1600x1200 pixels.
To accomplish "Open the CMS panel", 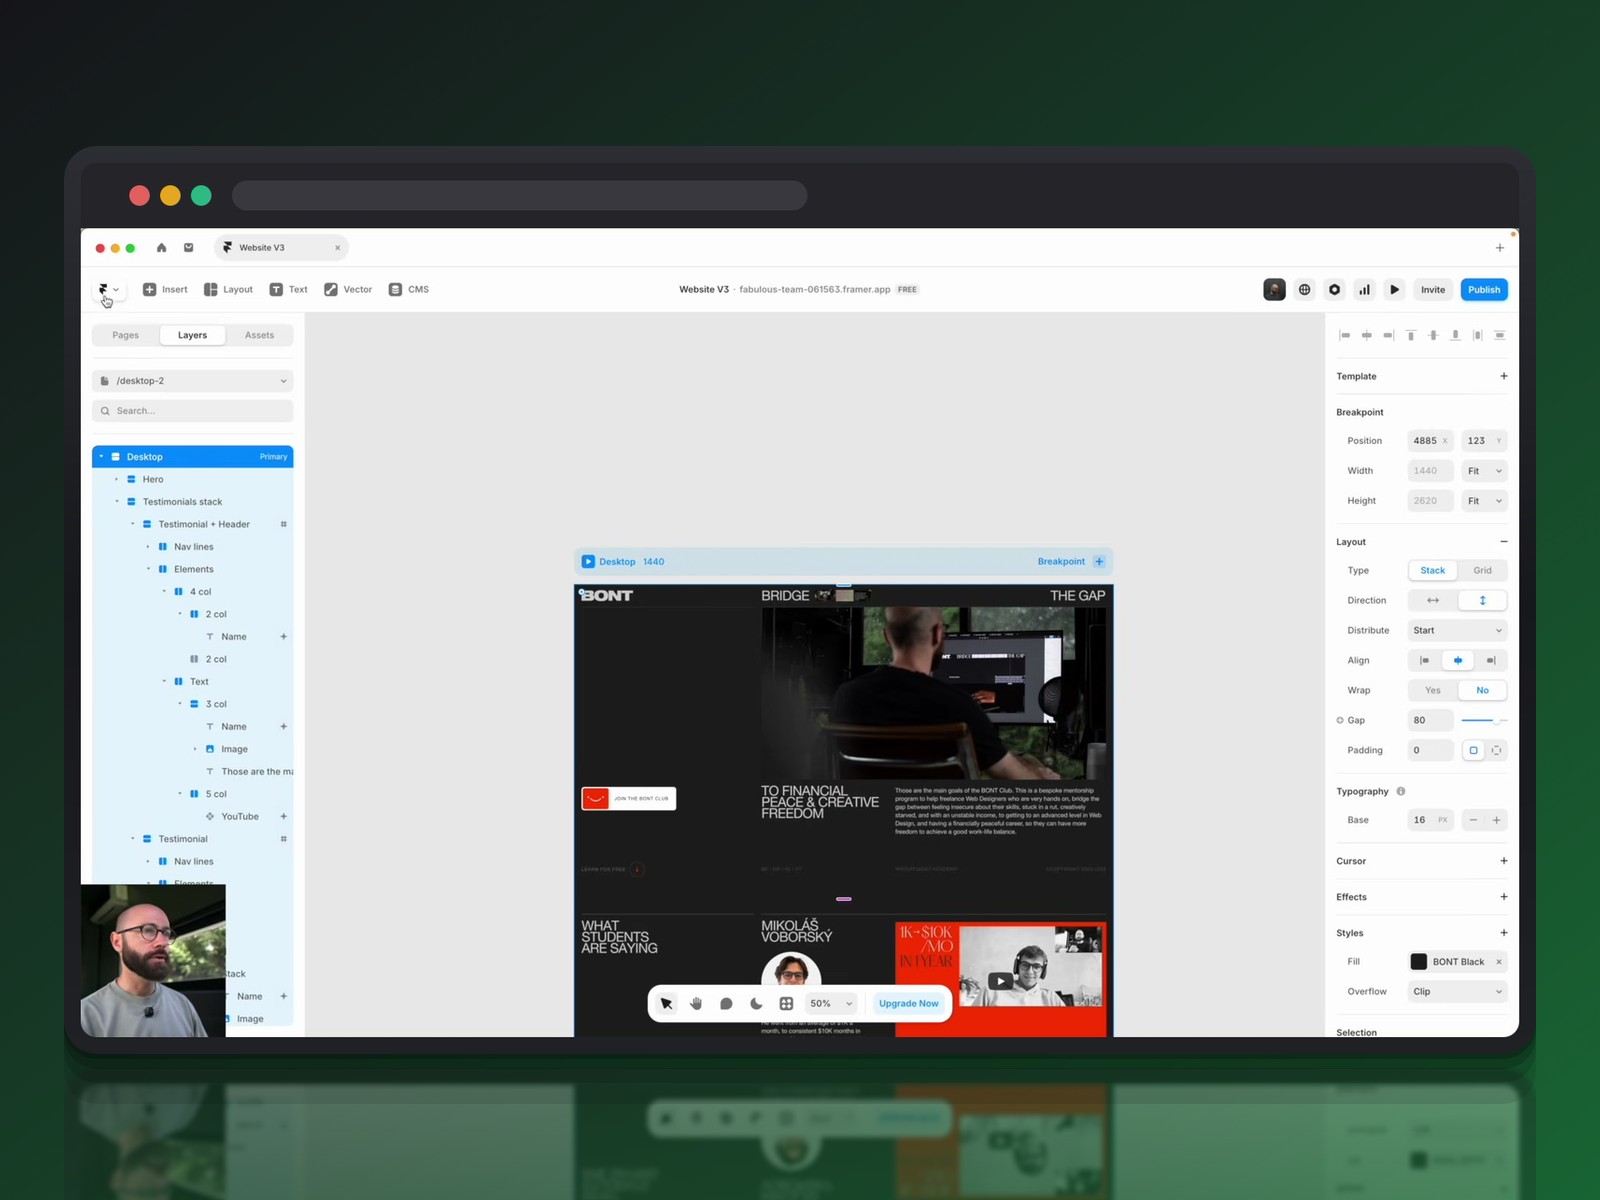I will (409, 289).
